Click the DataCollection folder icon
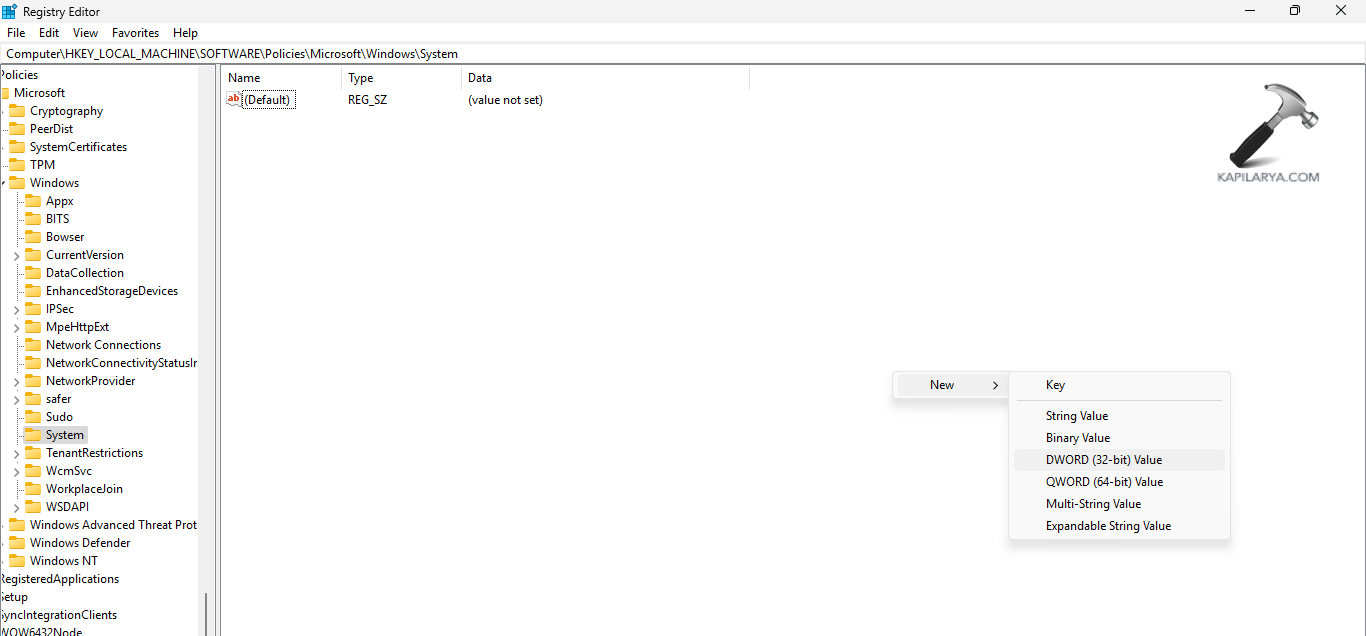Screen dimensions: 1366x636 click(33, 273)
